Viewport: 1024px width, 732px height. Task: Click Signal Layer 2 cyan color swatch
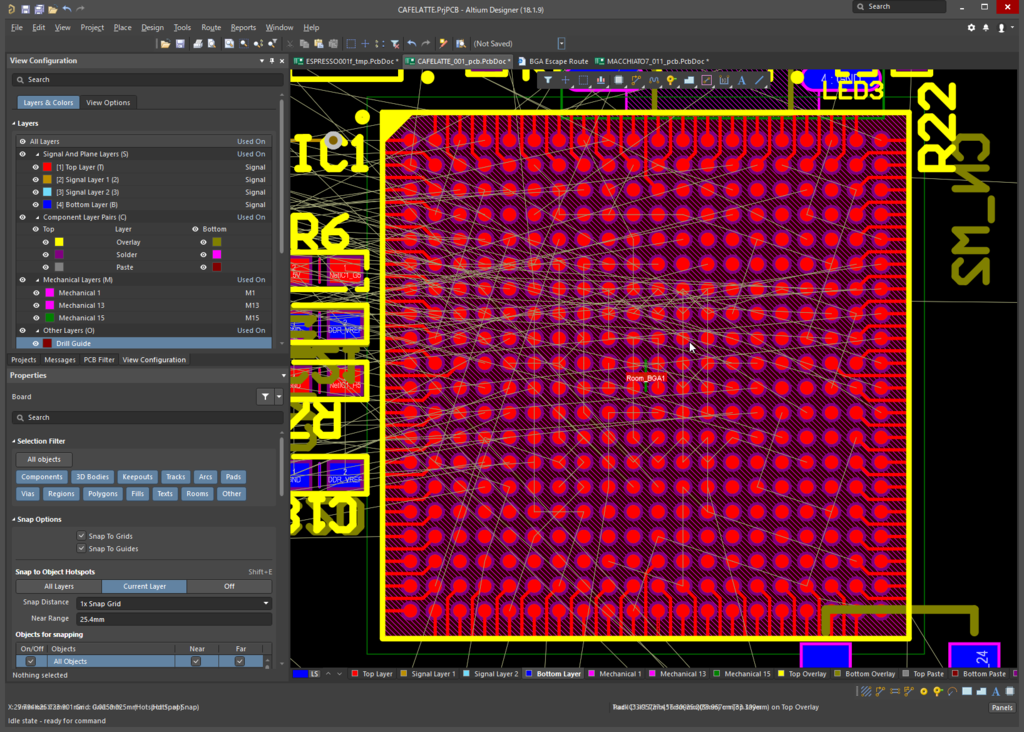tap(47, 192)
